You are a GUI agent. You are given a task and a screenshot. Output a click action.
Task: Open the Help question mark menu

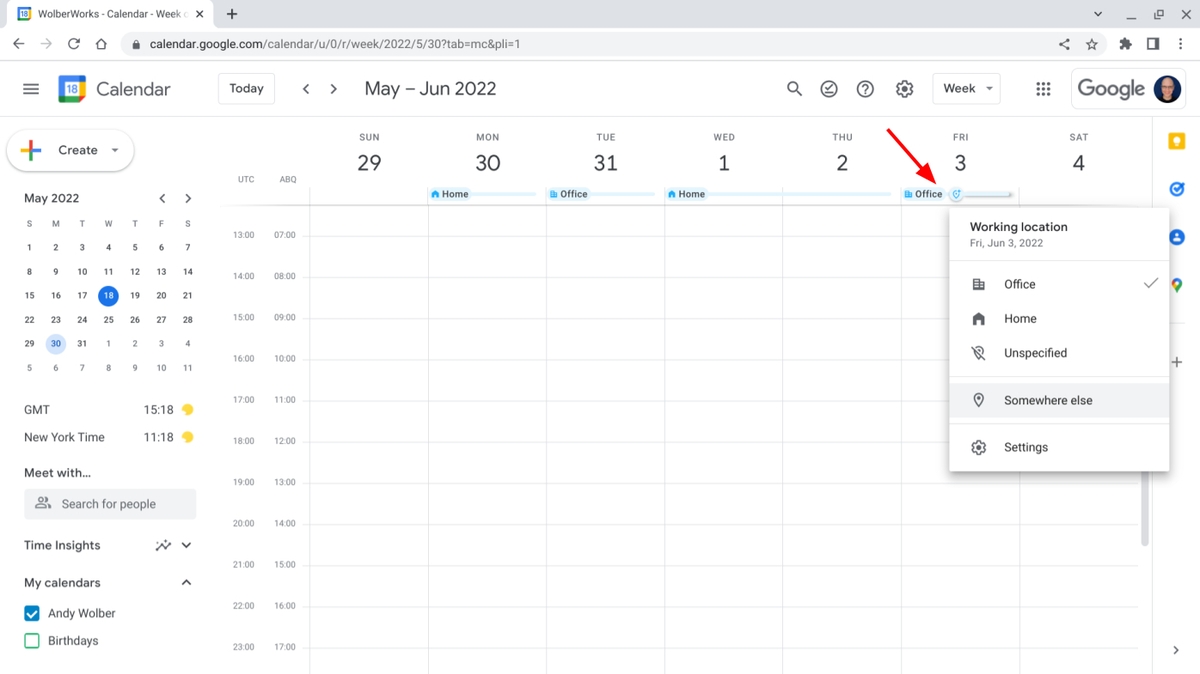865,88
